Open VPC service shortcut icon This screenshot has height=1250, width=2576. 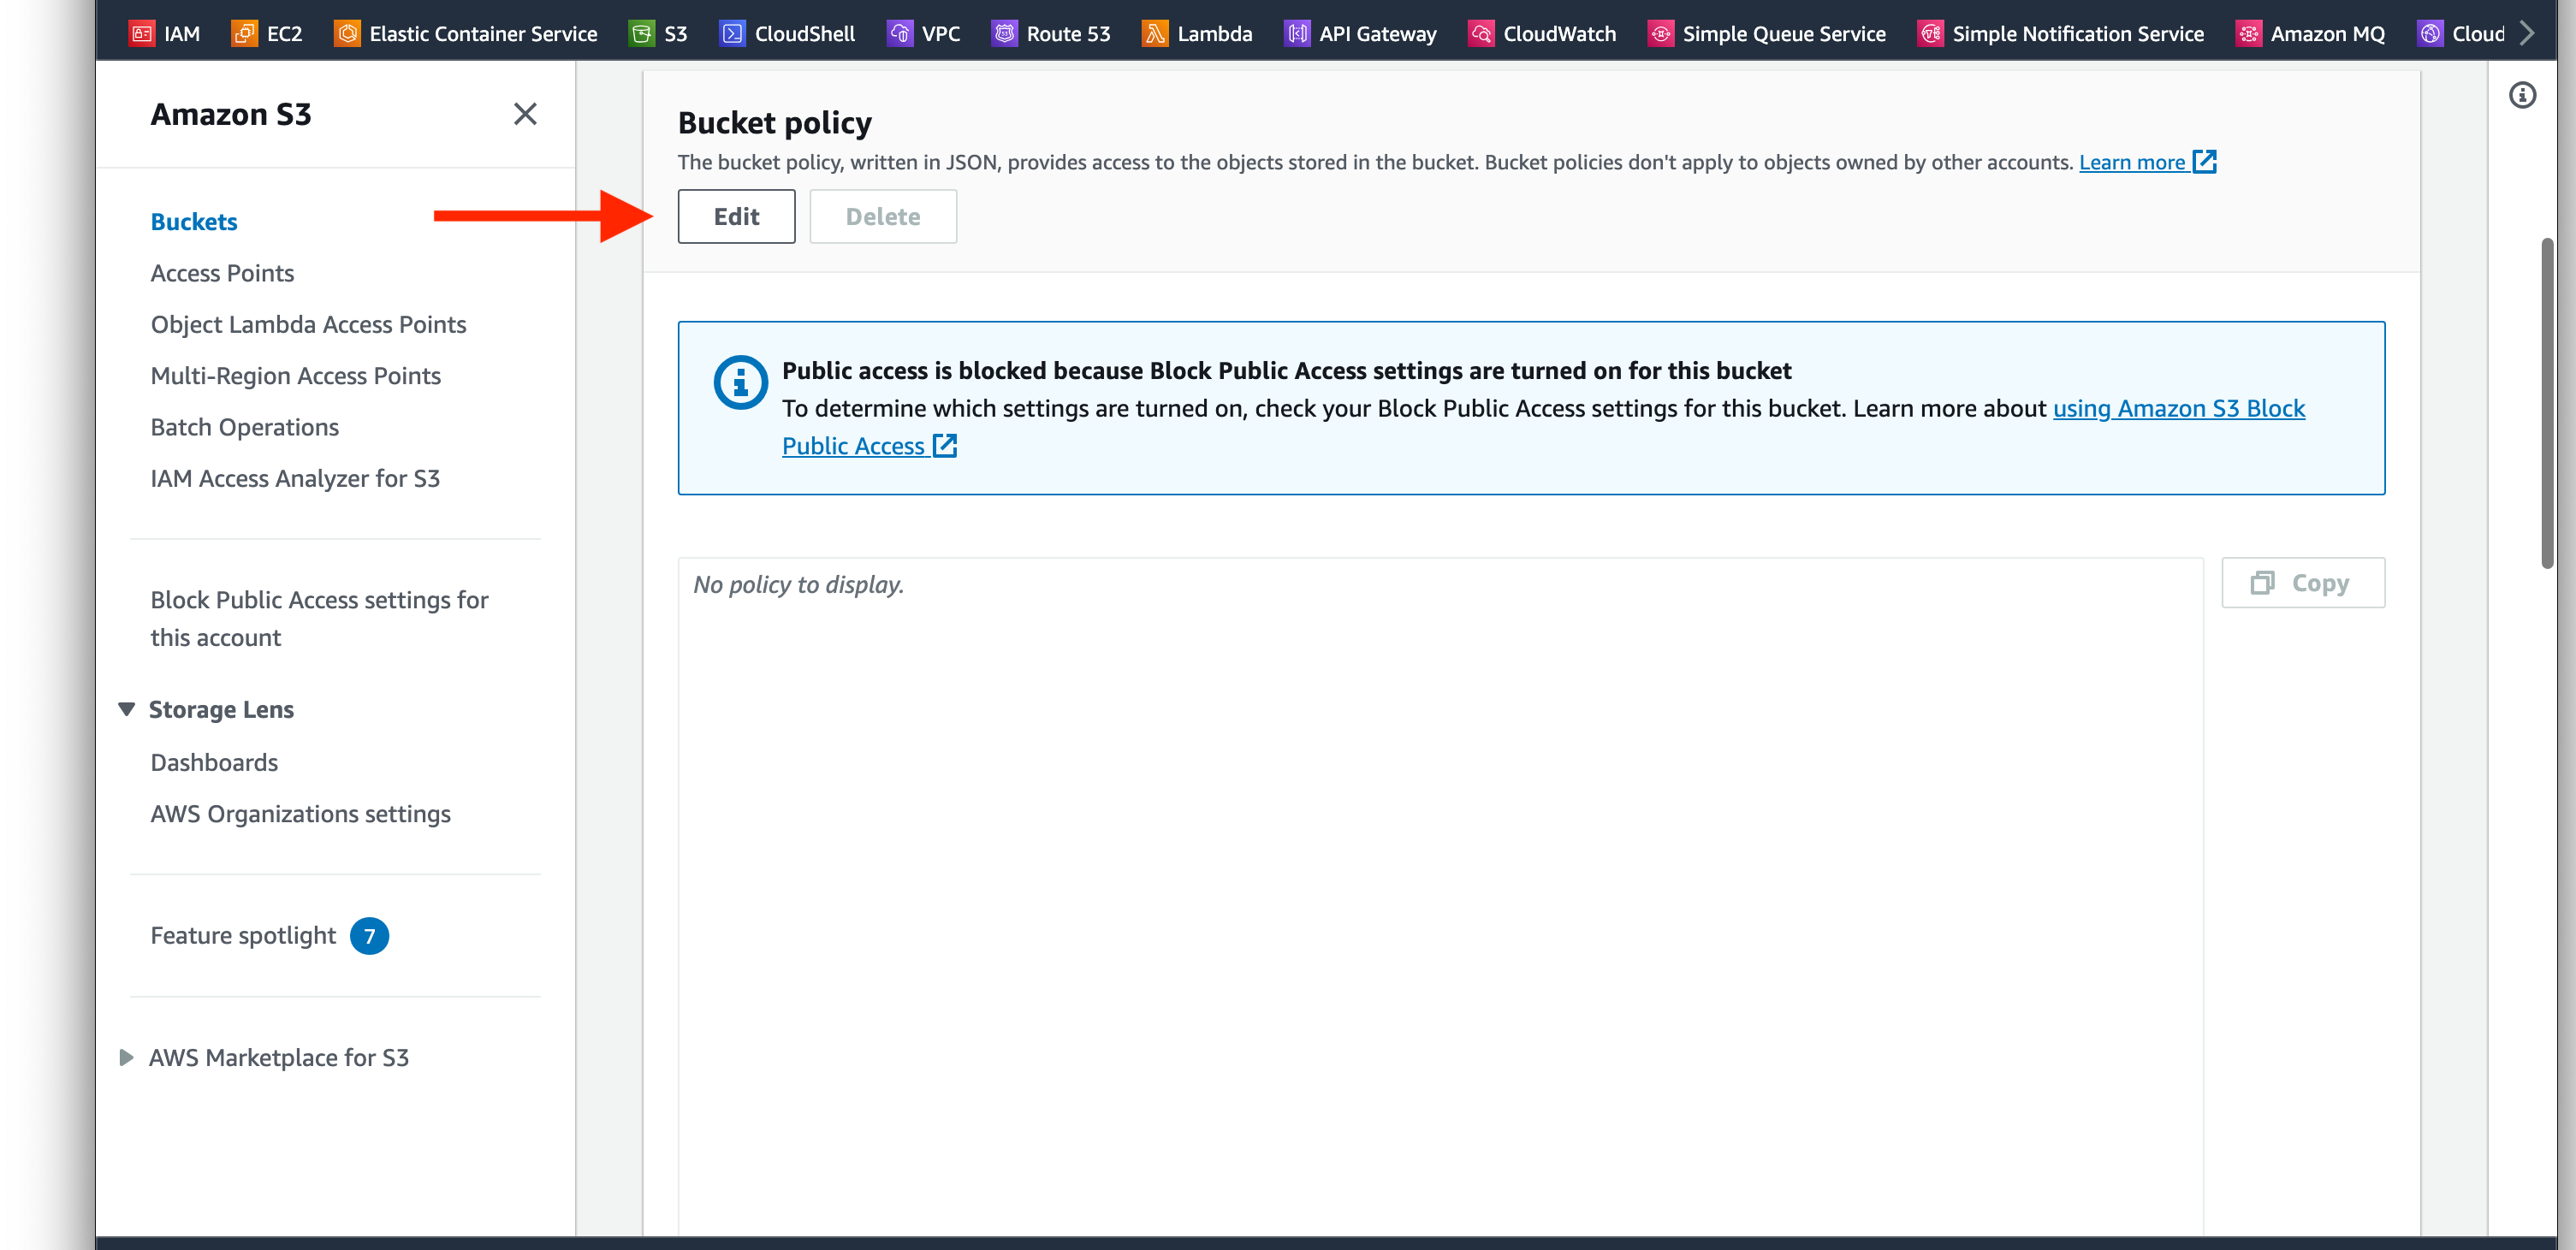[900, 33]
